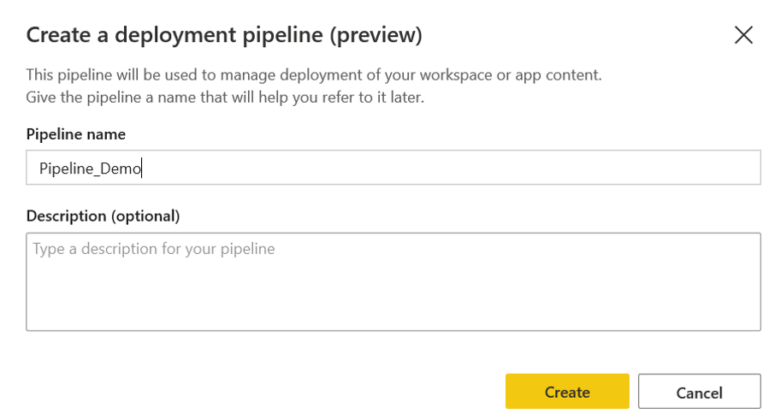Image resolution: width=775 pixels, height=420 pixels.
Task: Click the yellow Create button
Action: (567, 392)
